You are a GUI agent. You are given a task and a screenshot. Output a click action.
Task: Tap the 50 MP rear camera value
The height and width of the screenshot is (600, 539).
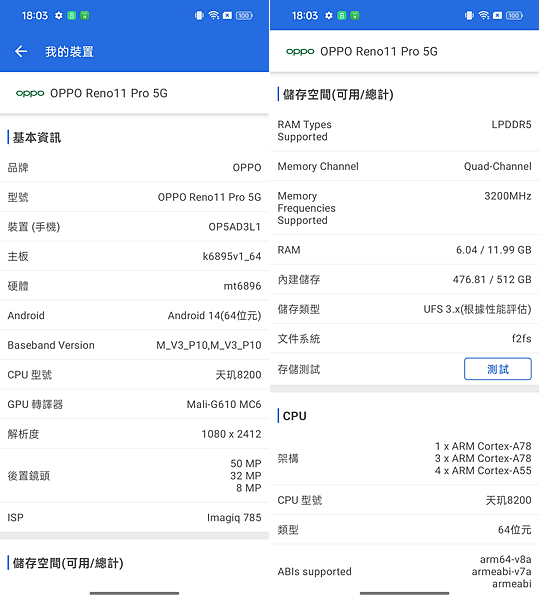tap(246, 463)
